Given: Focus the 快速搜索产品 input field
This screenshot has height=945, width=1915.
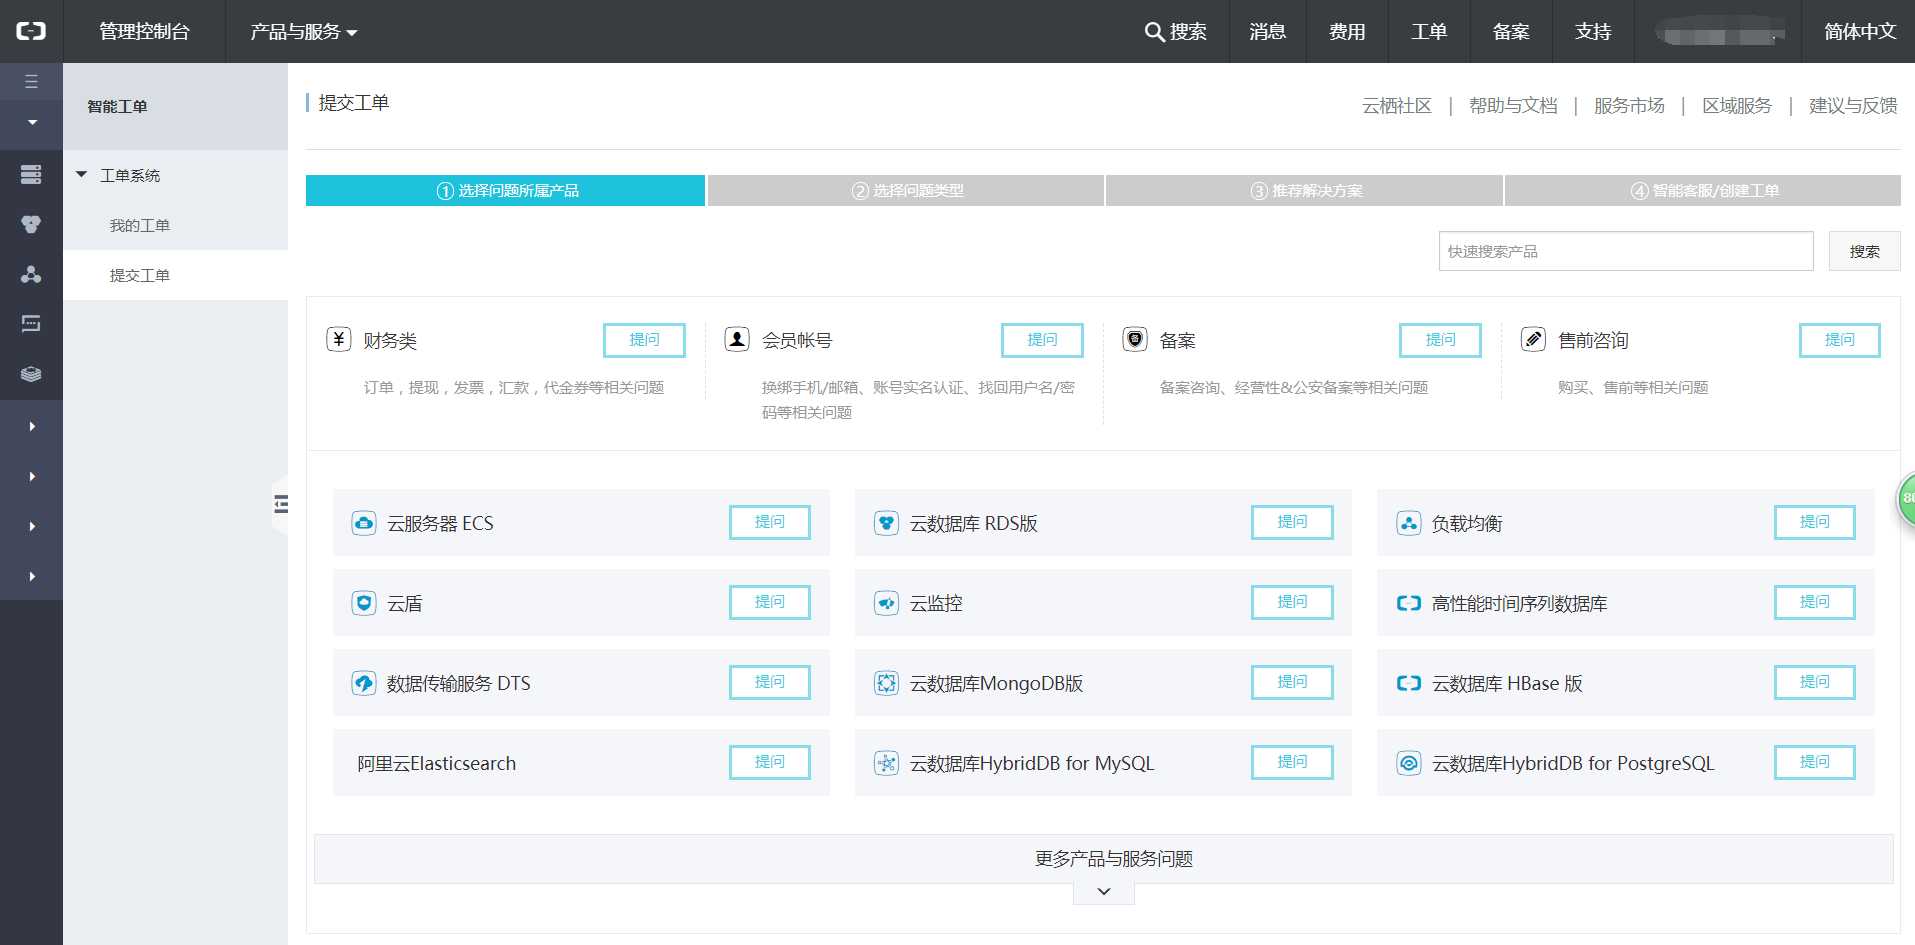Looking at the screenshot, I should pos(1626,251).
